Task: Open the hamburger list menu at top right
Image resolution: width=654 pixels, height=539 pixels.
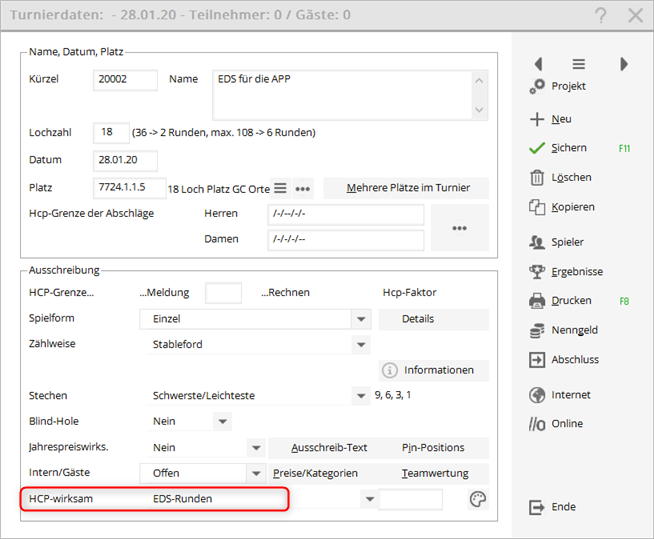Action: pos(578,64)
